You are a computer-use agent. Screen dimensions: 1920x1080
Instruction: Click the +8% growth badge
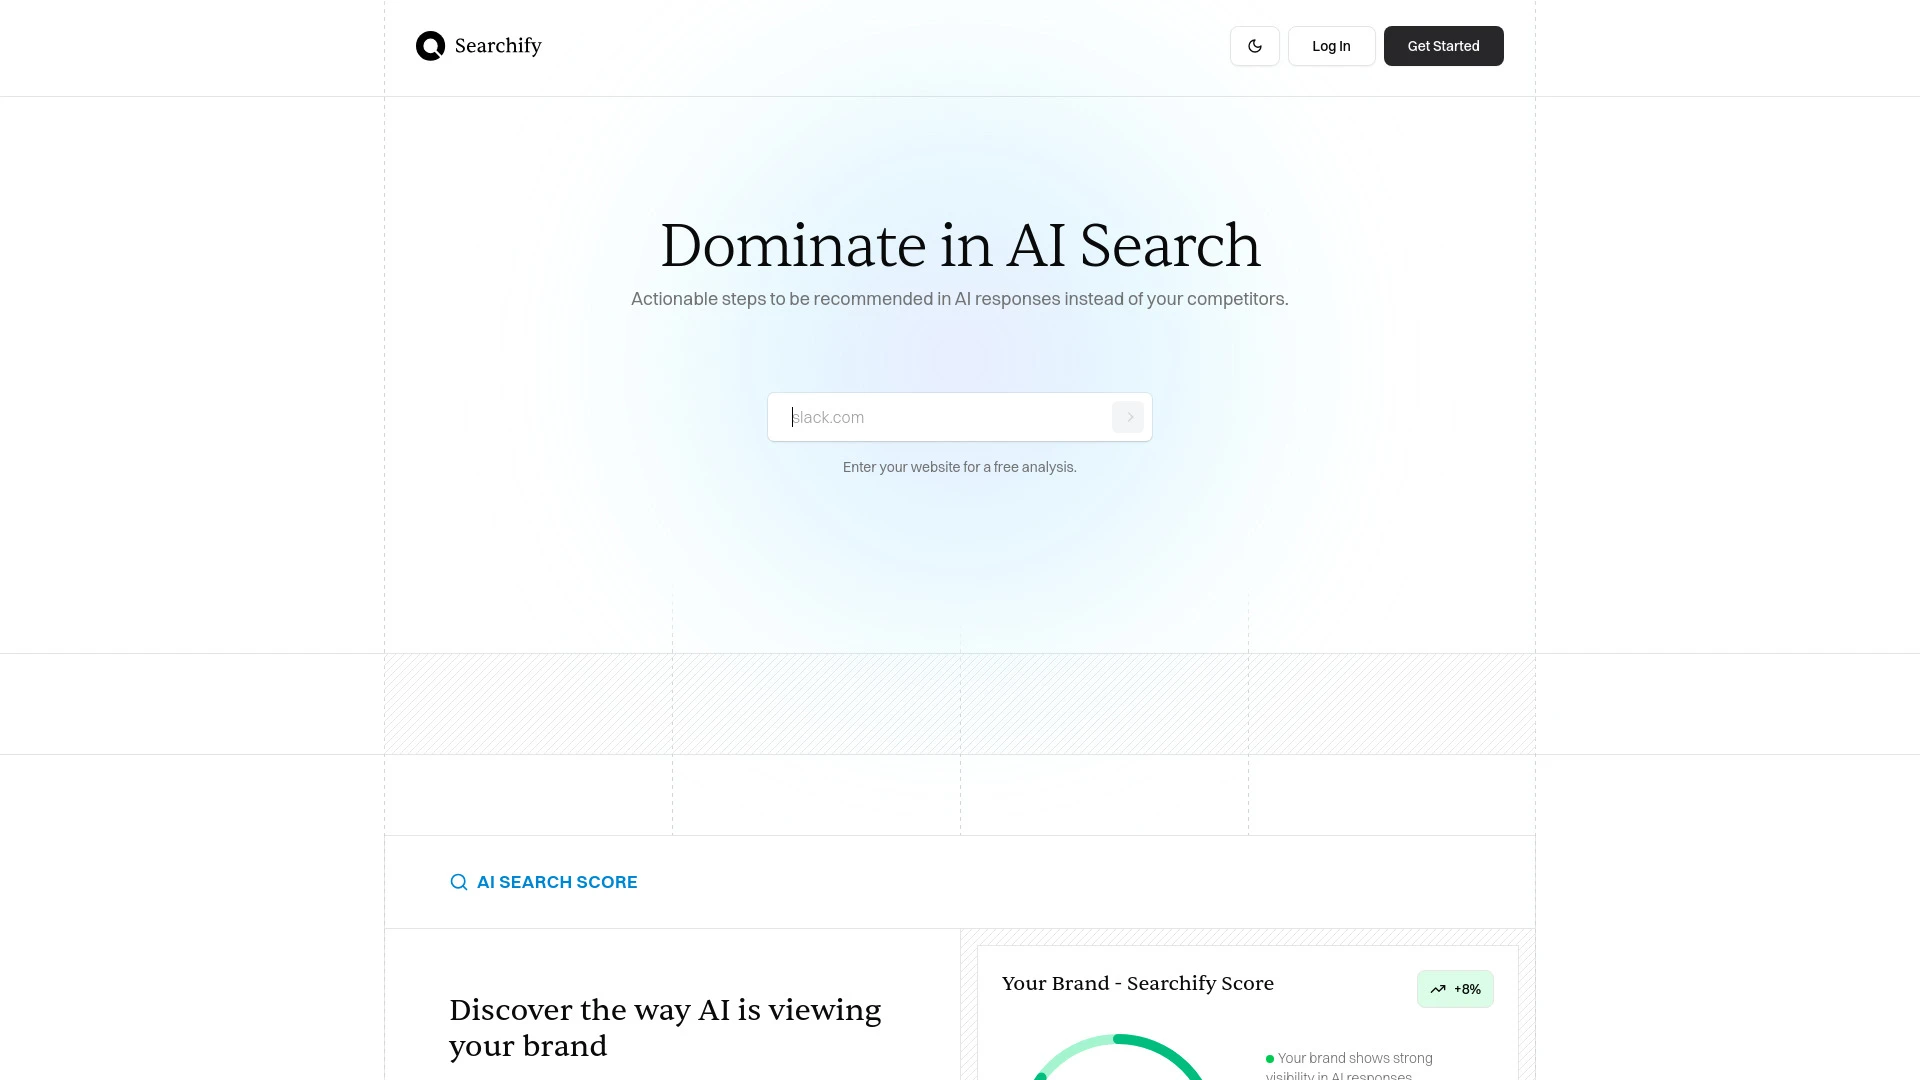[x=1455, y=988]
